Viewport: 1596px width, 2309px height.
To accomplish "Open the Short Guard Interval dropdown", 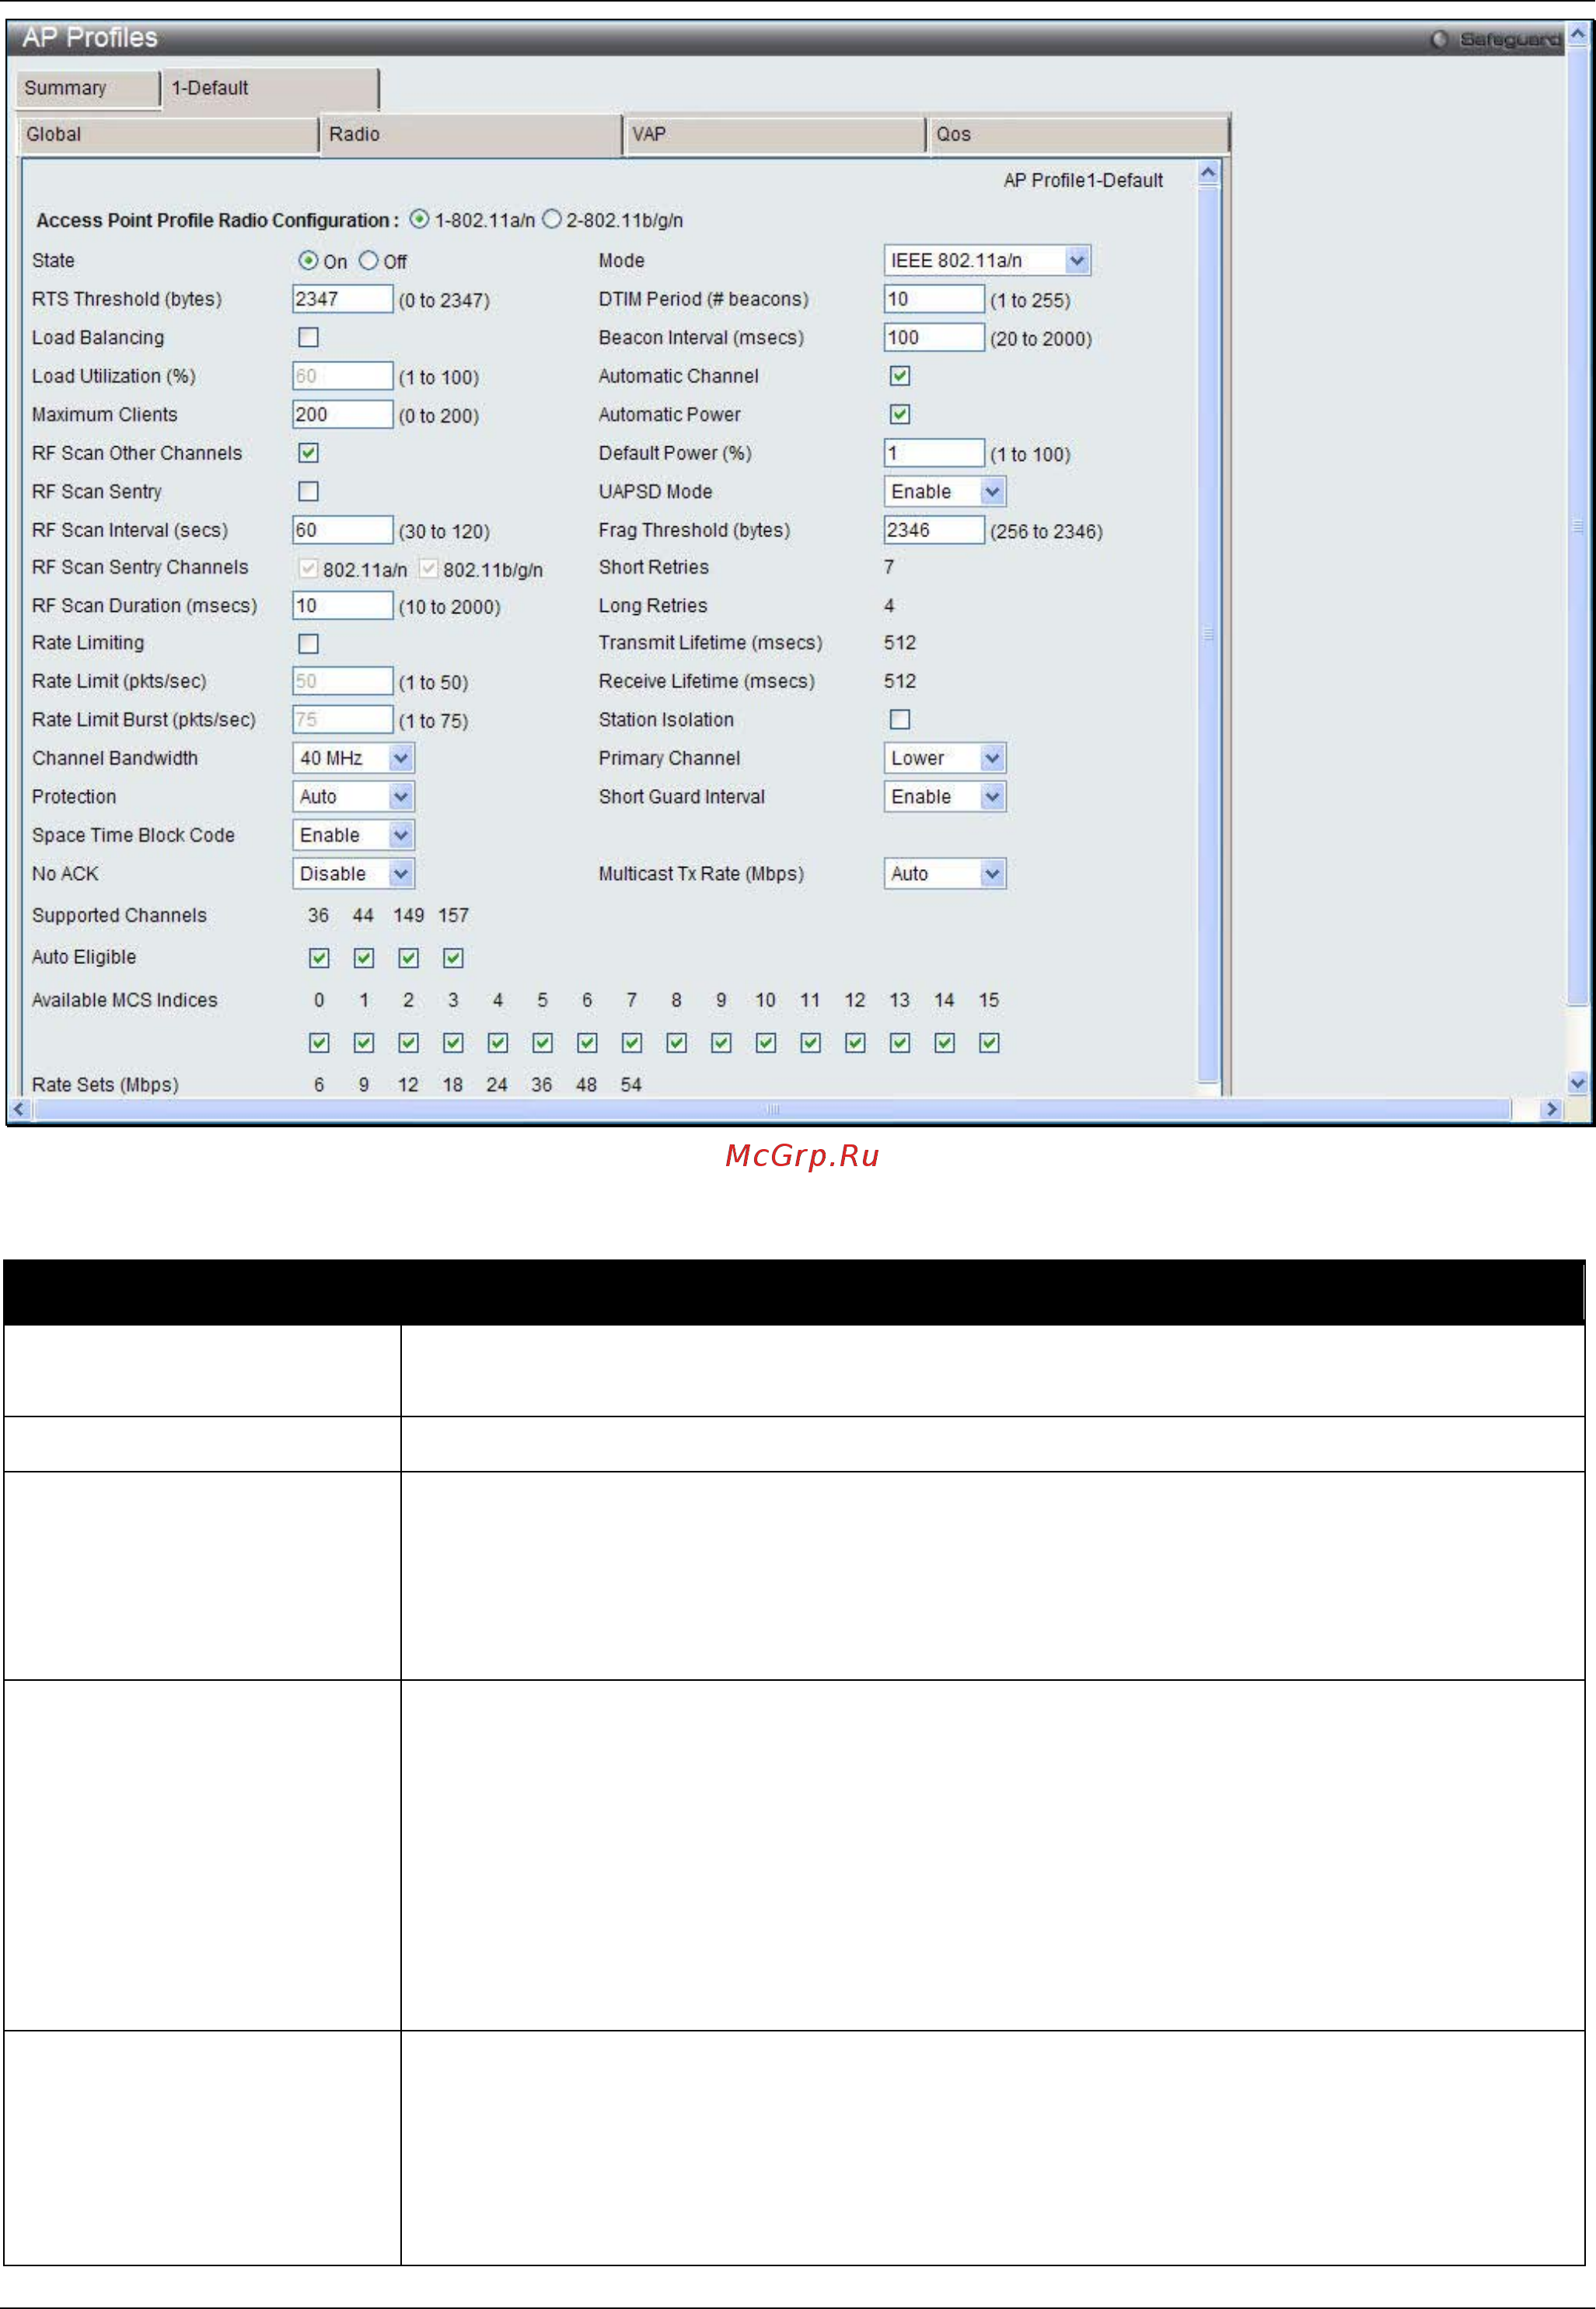I will (945, 796).
